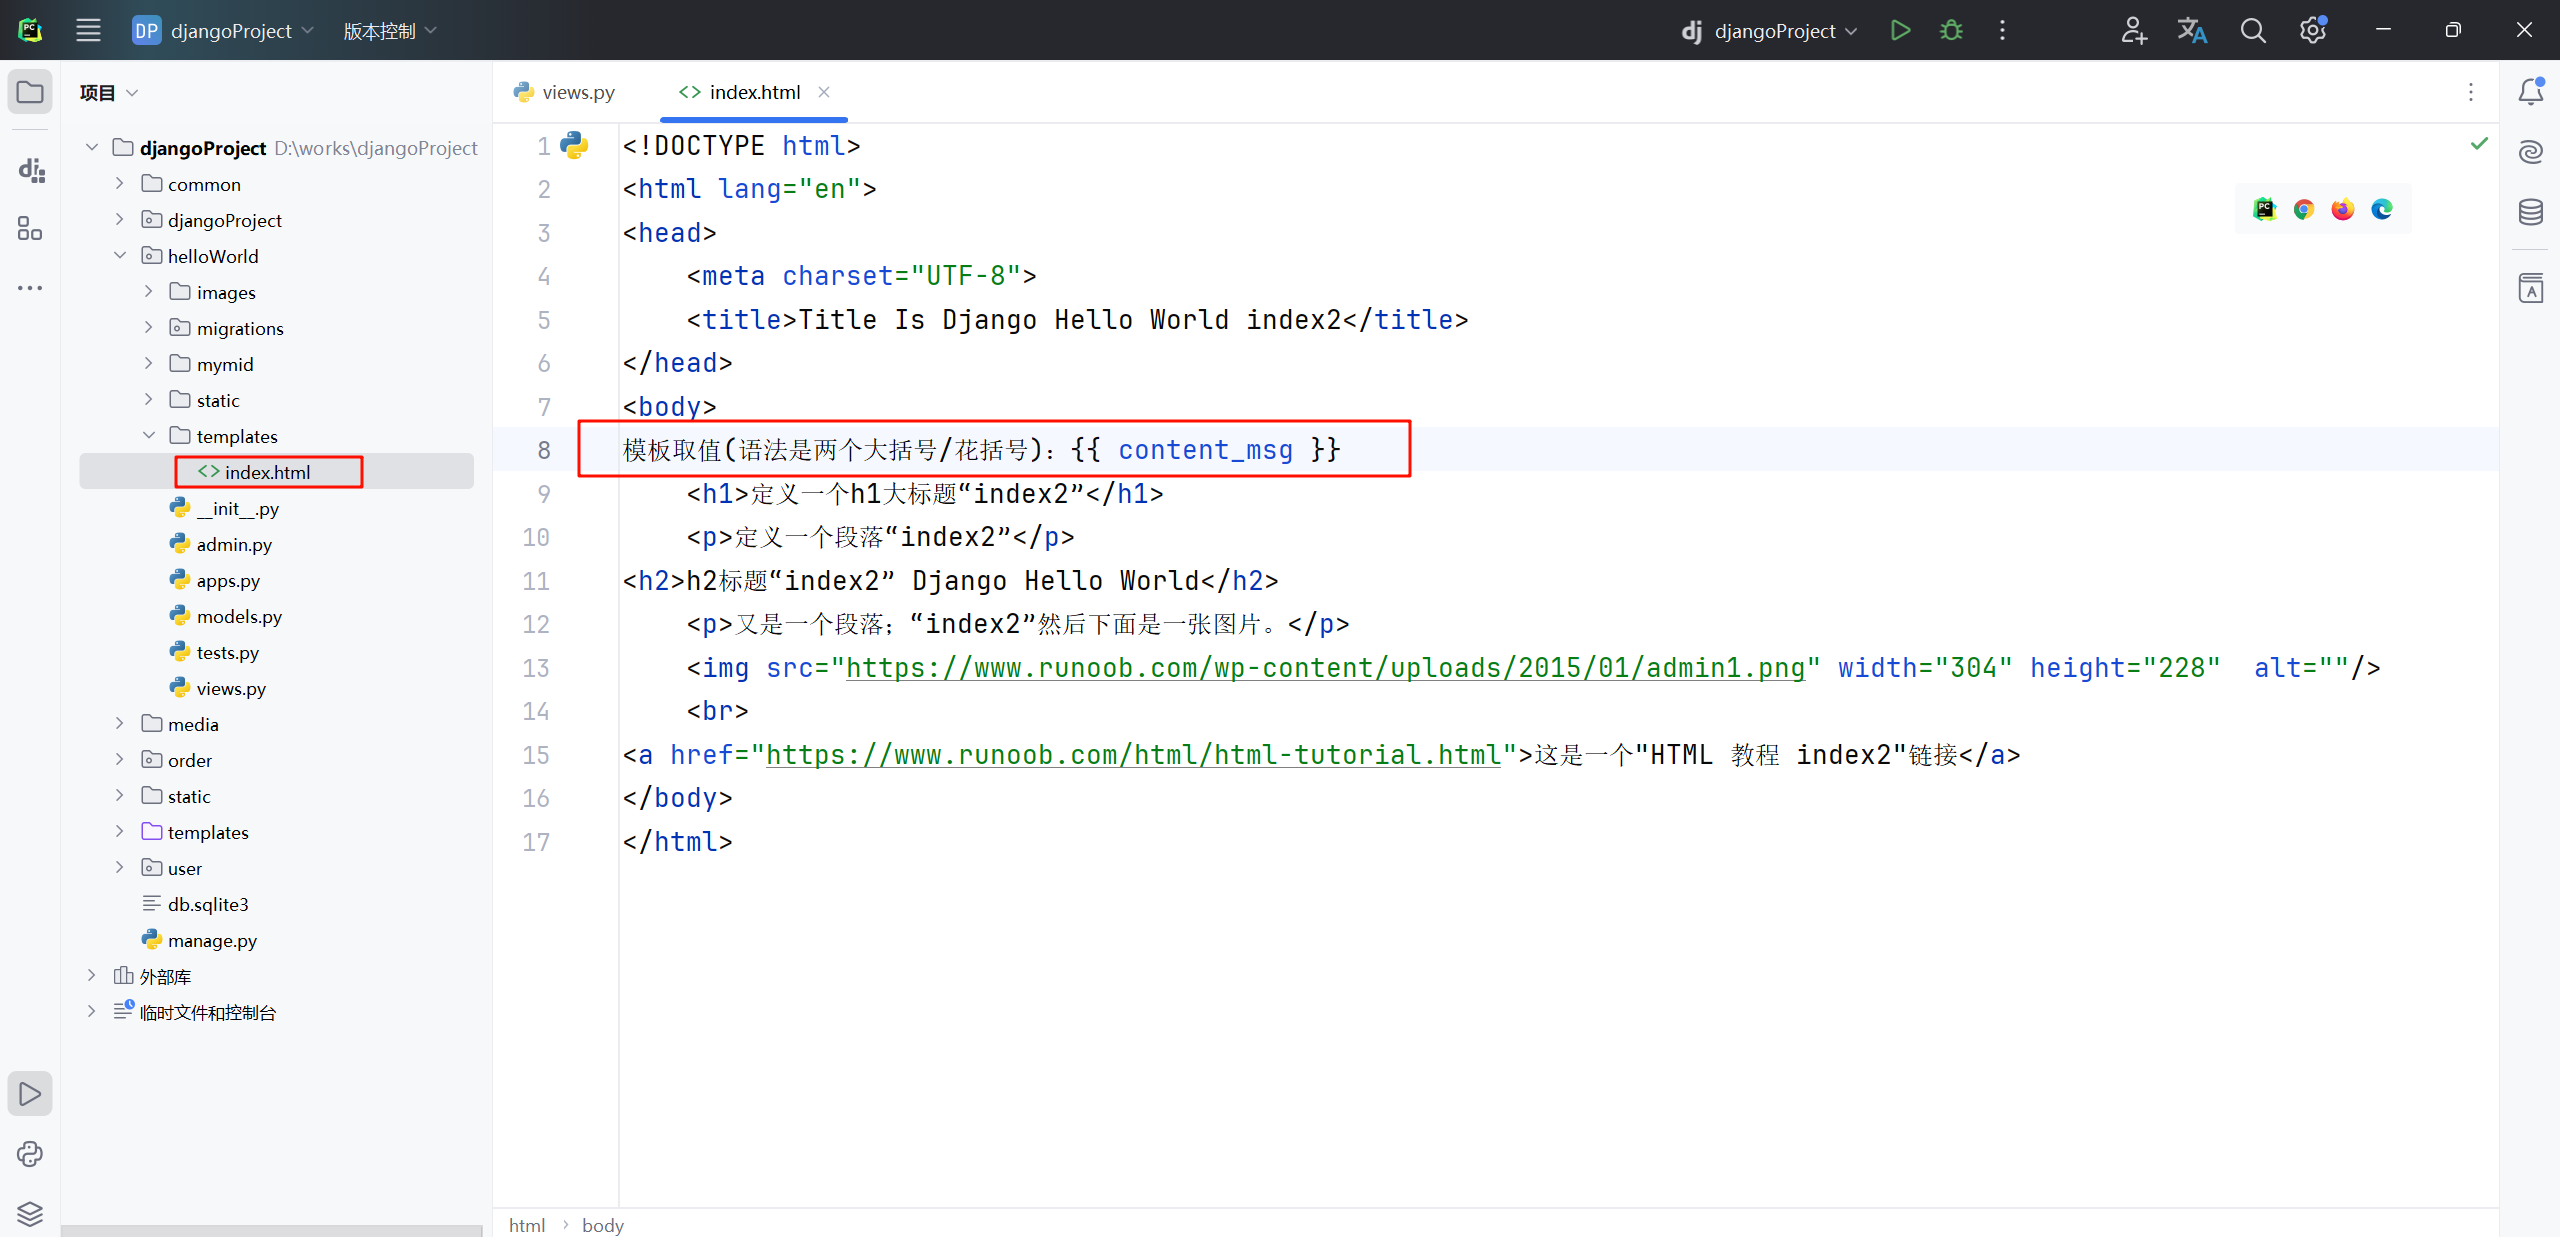Open the runoob admin1.png image link
Viewport: 2560px width, 1237px height.
click(1326, 668)
